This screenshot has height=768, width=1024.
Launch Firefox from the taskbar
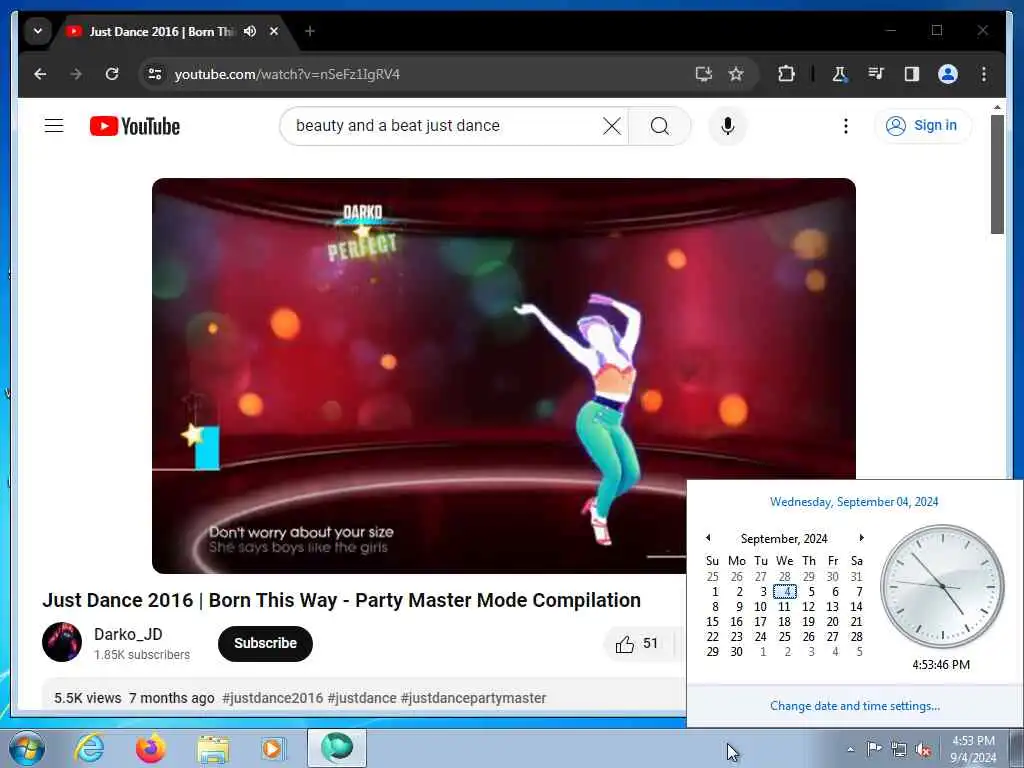(x=150, y=748)
